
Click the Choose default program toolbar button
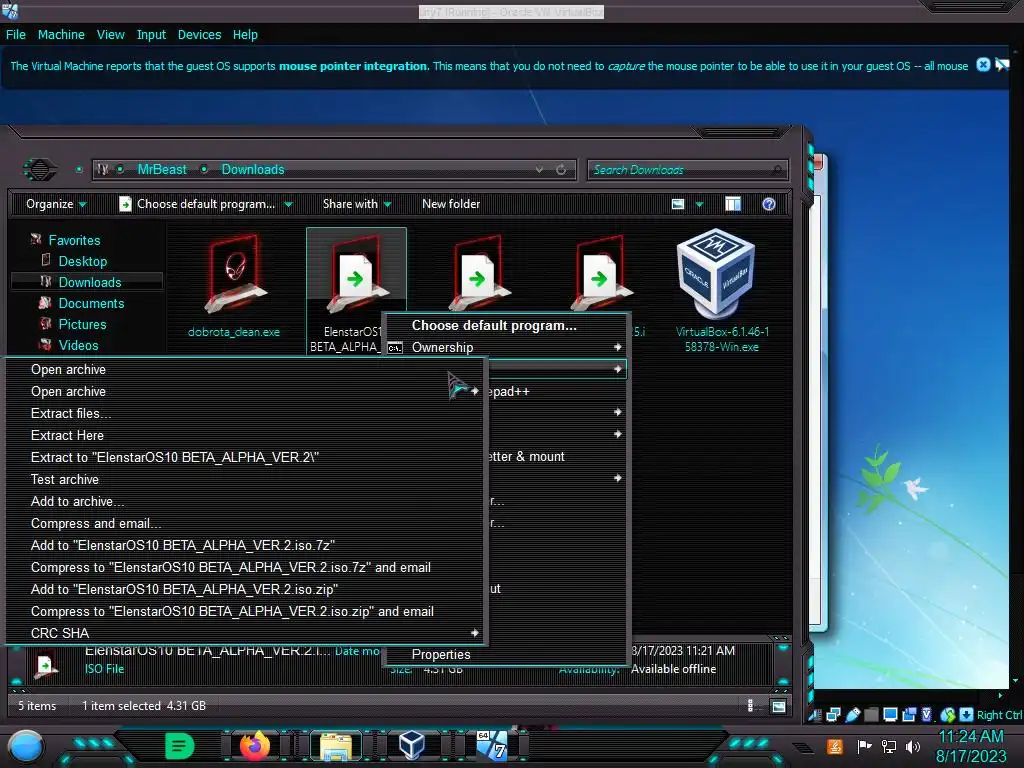tap(198, 204)
